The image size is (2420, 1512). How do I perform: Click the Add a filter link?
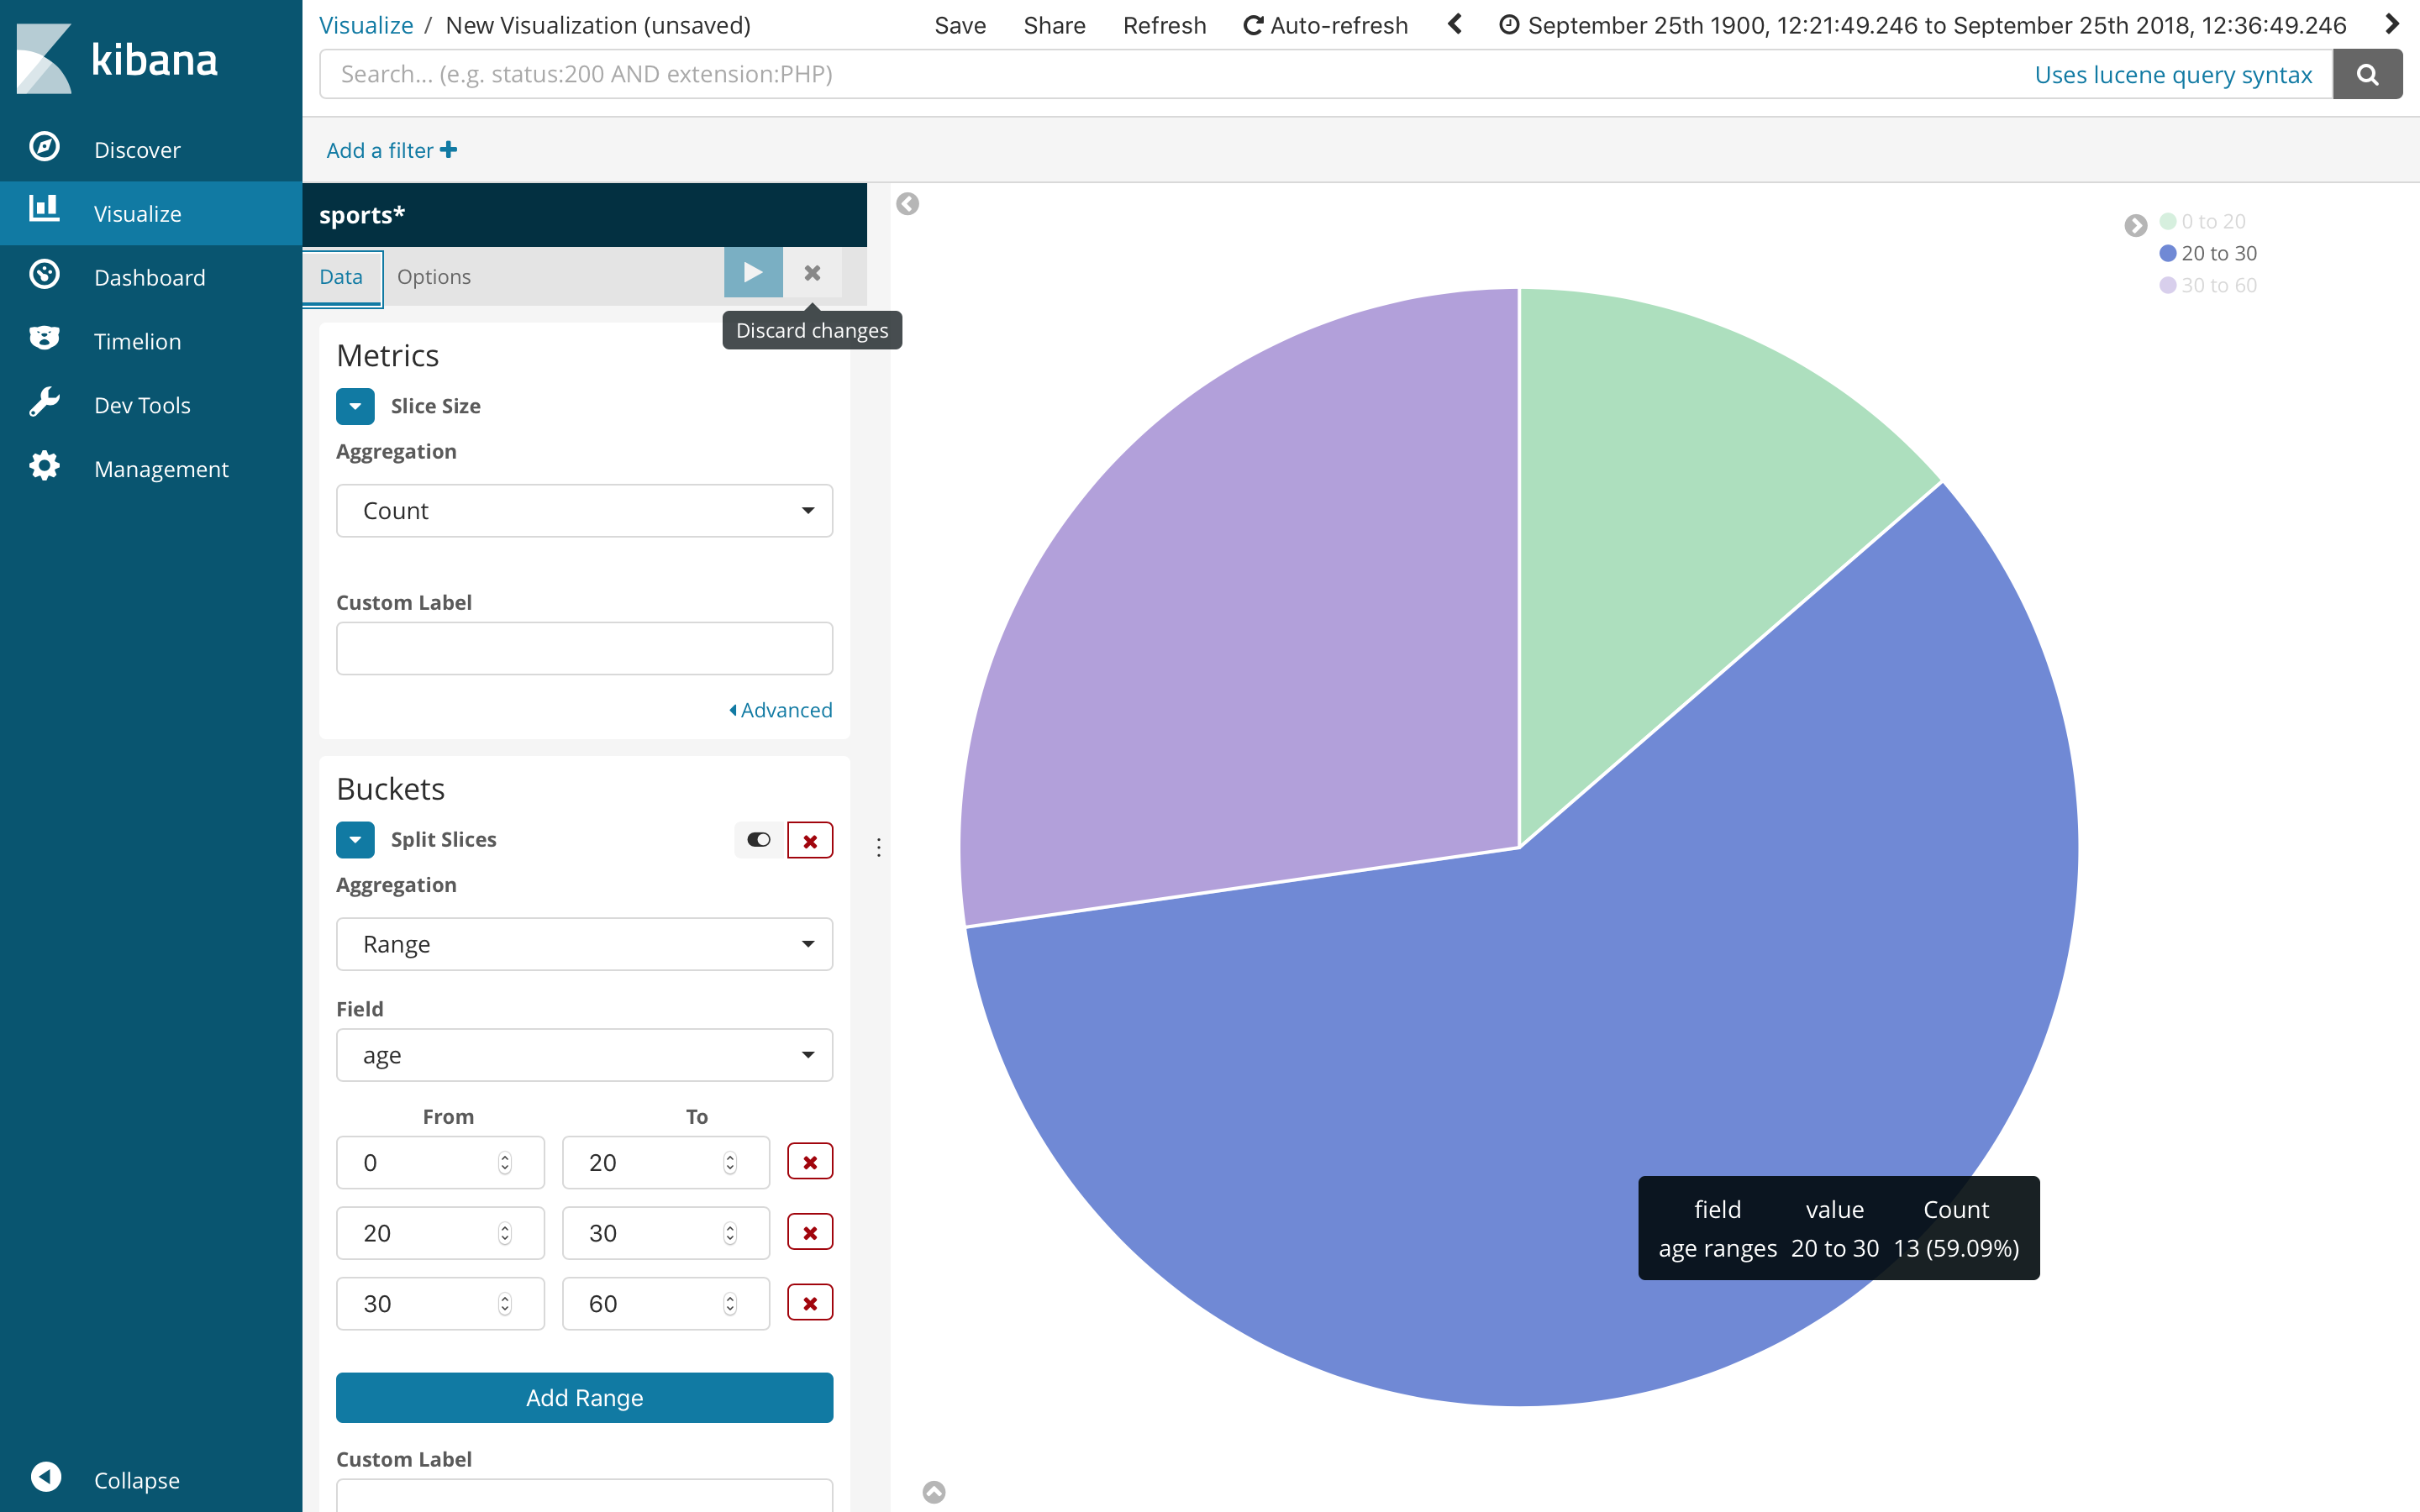pos(391,150)
